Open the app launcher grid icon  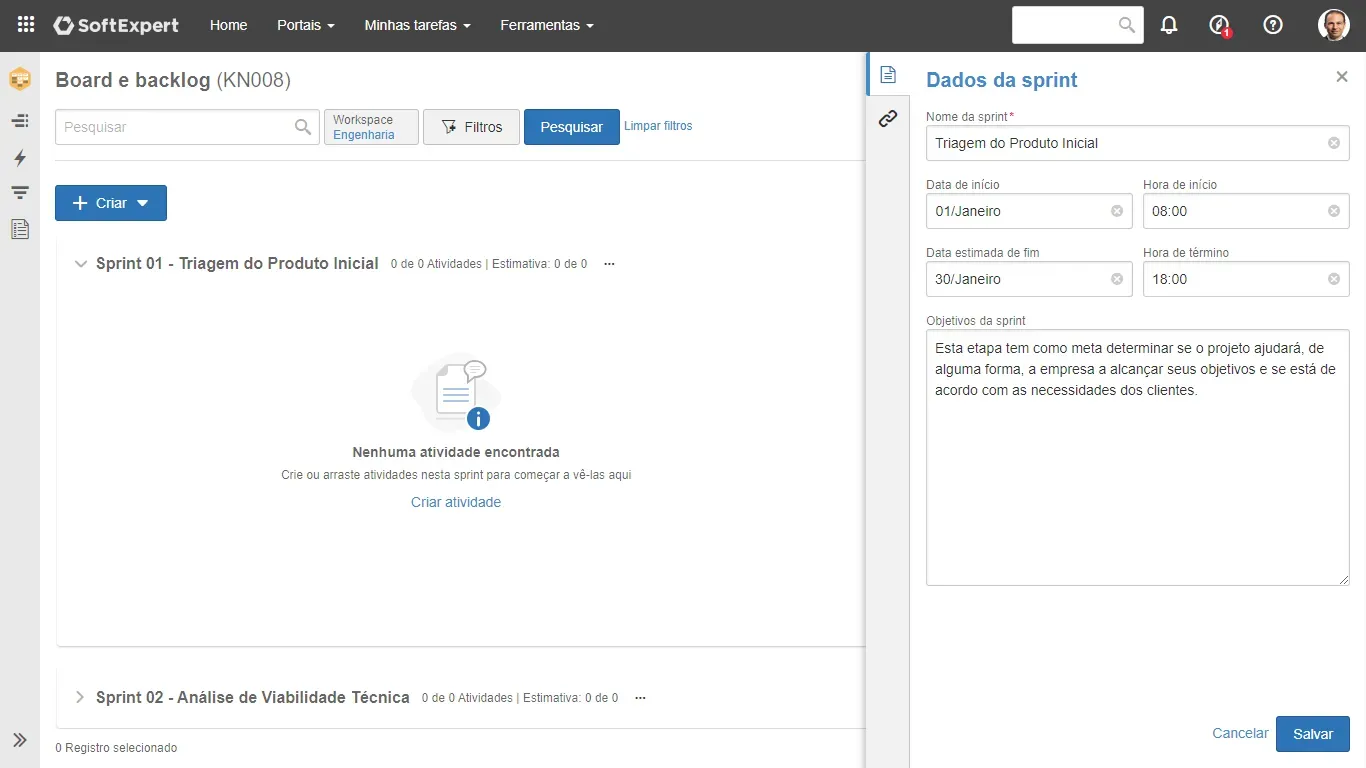[26, 25]
